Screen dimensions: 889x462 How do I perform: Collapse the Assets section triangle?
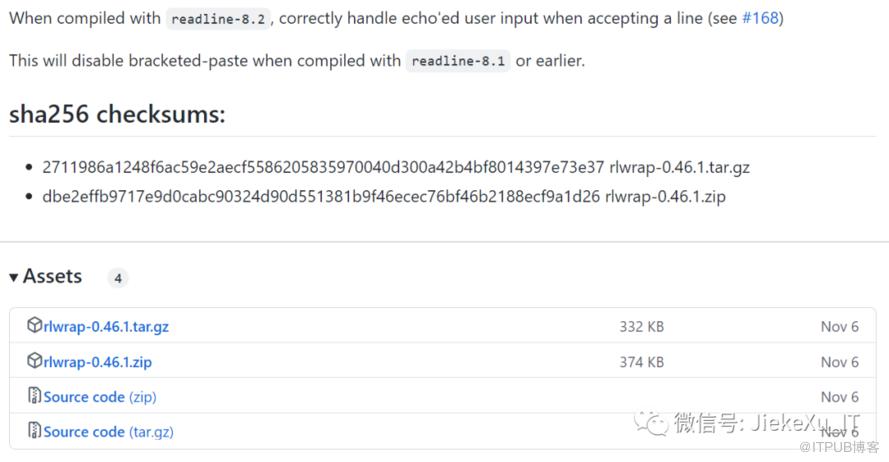[x=14, y=277]
